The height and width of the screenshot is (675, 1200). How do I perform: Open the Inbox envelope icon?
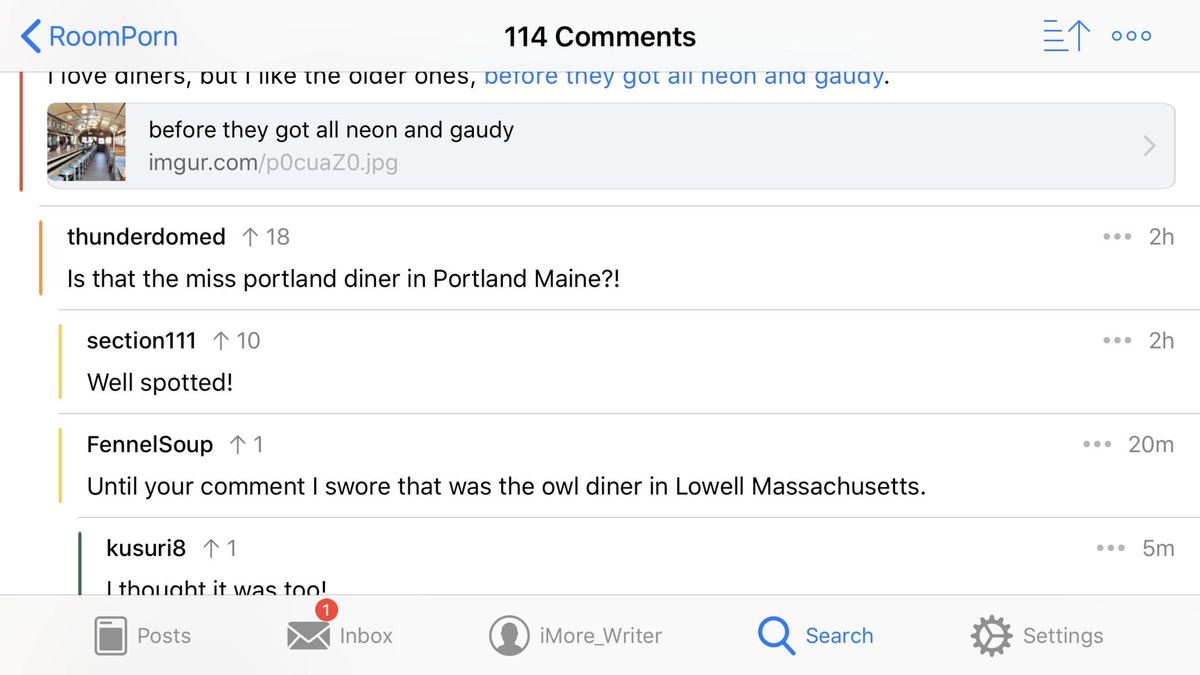pyautogui.click(x=308, y=635)
